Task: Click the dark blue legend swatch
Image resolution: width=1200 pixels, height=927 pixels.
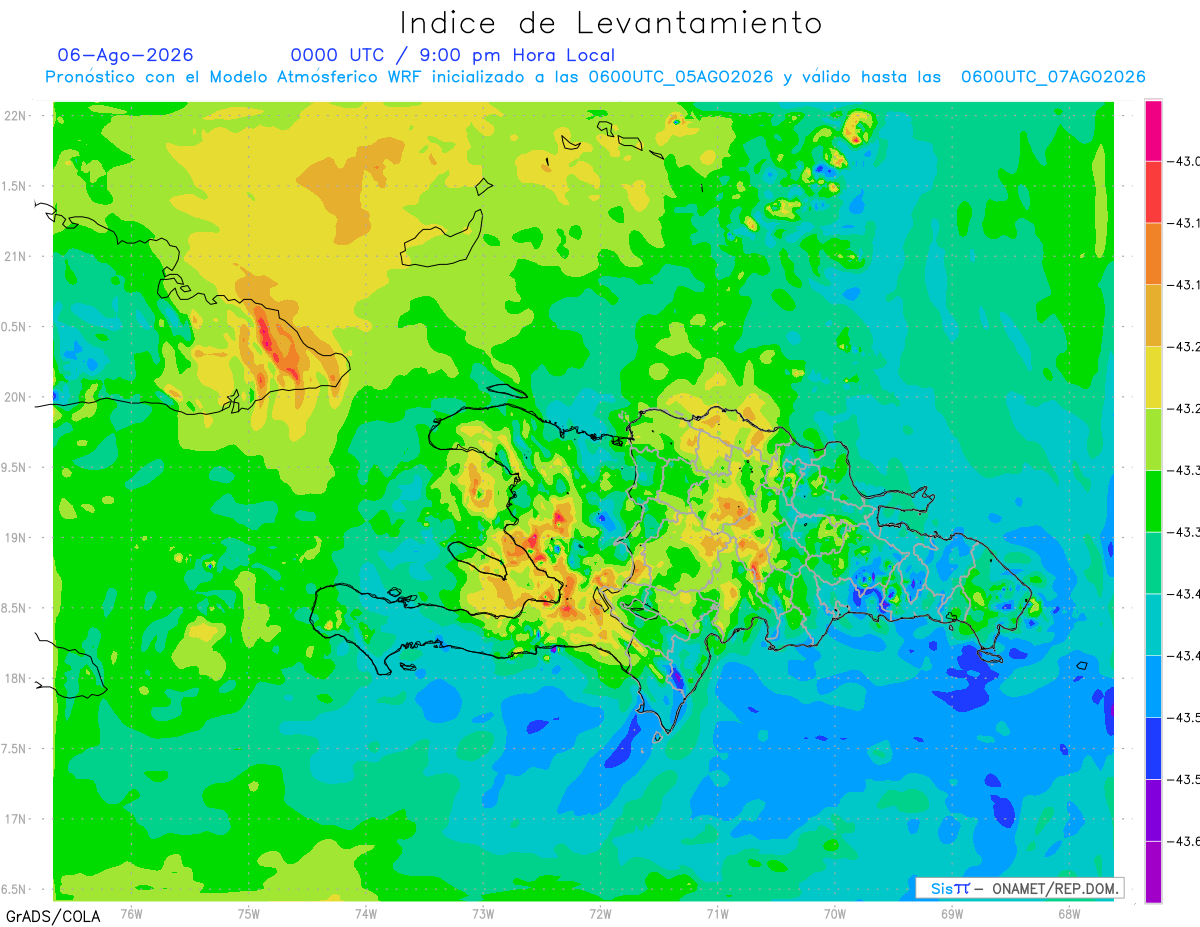Action: click(x=1153, y=748)
